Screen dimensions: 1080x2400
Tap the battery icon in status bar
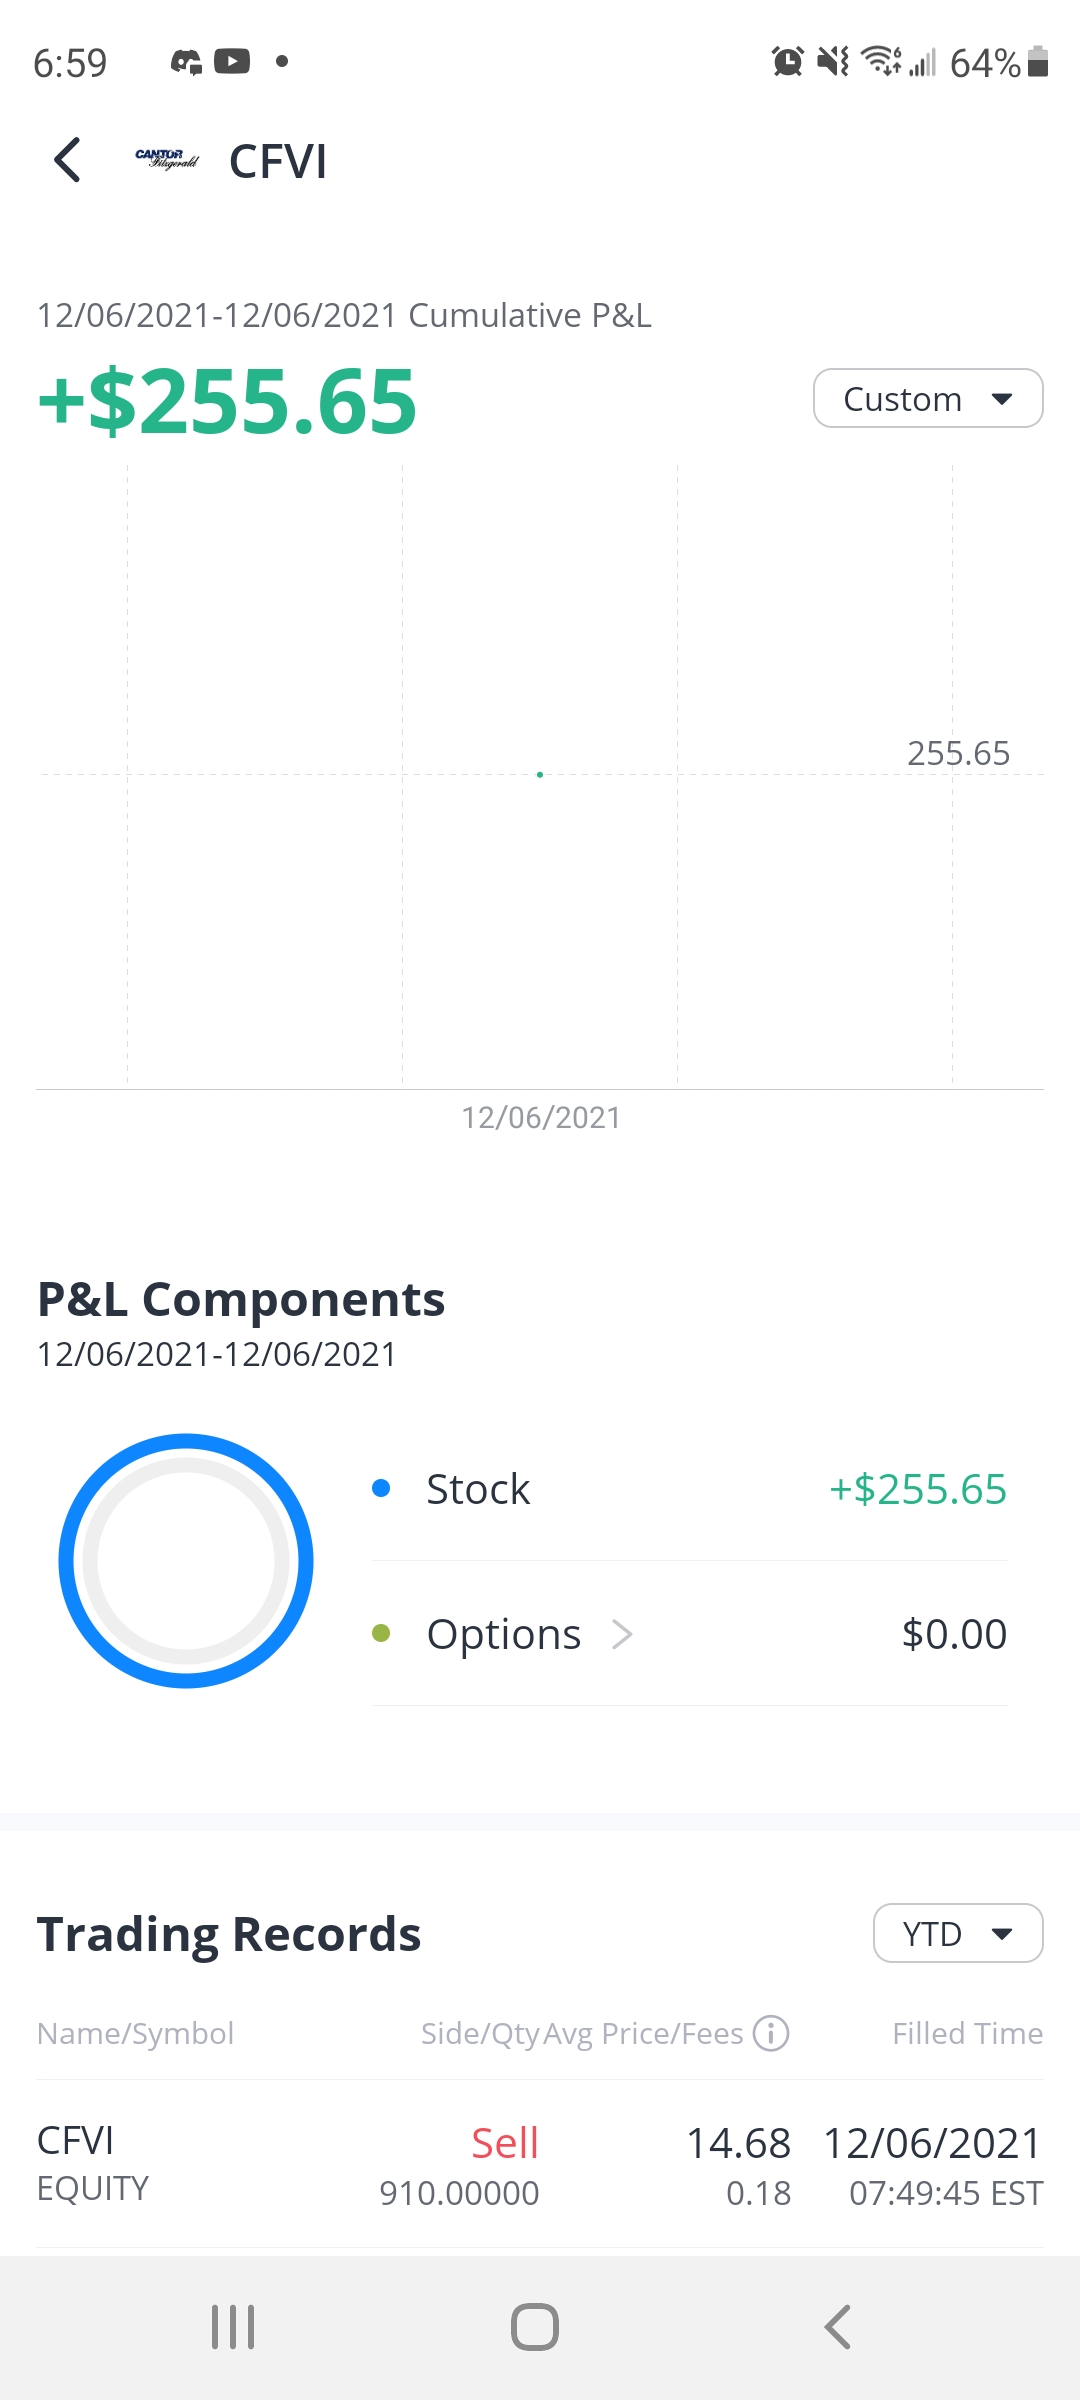(x=1038, y=62)
